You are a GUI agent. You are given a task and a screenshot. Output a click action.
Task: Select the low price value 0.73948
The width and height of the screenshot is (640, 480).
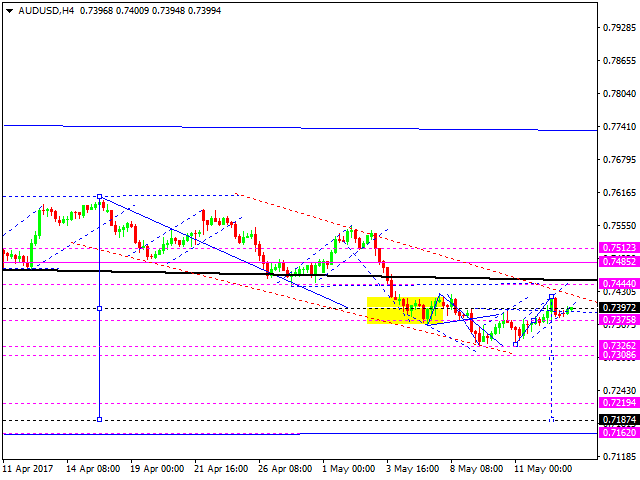pos(168,11)
